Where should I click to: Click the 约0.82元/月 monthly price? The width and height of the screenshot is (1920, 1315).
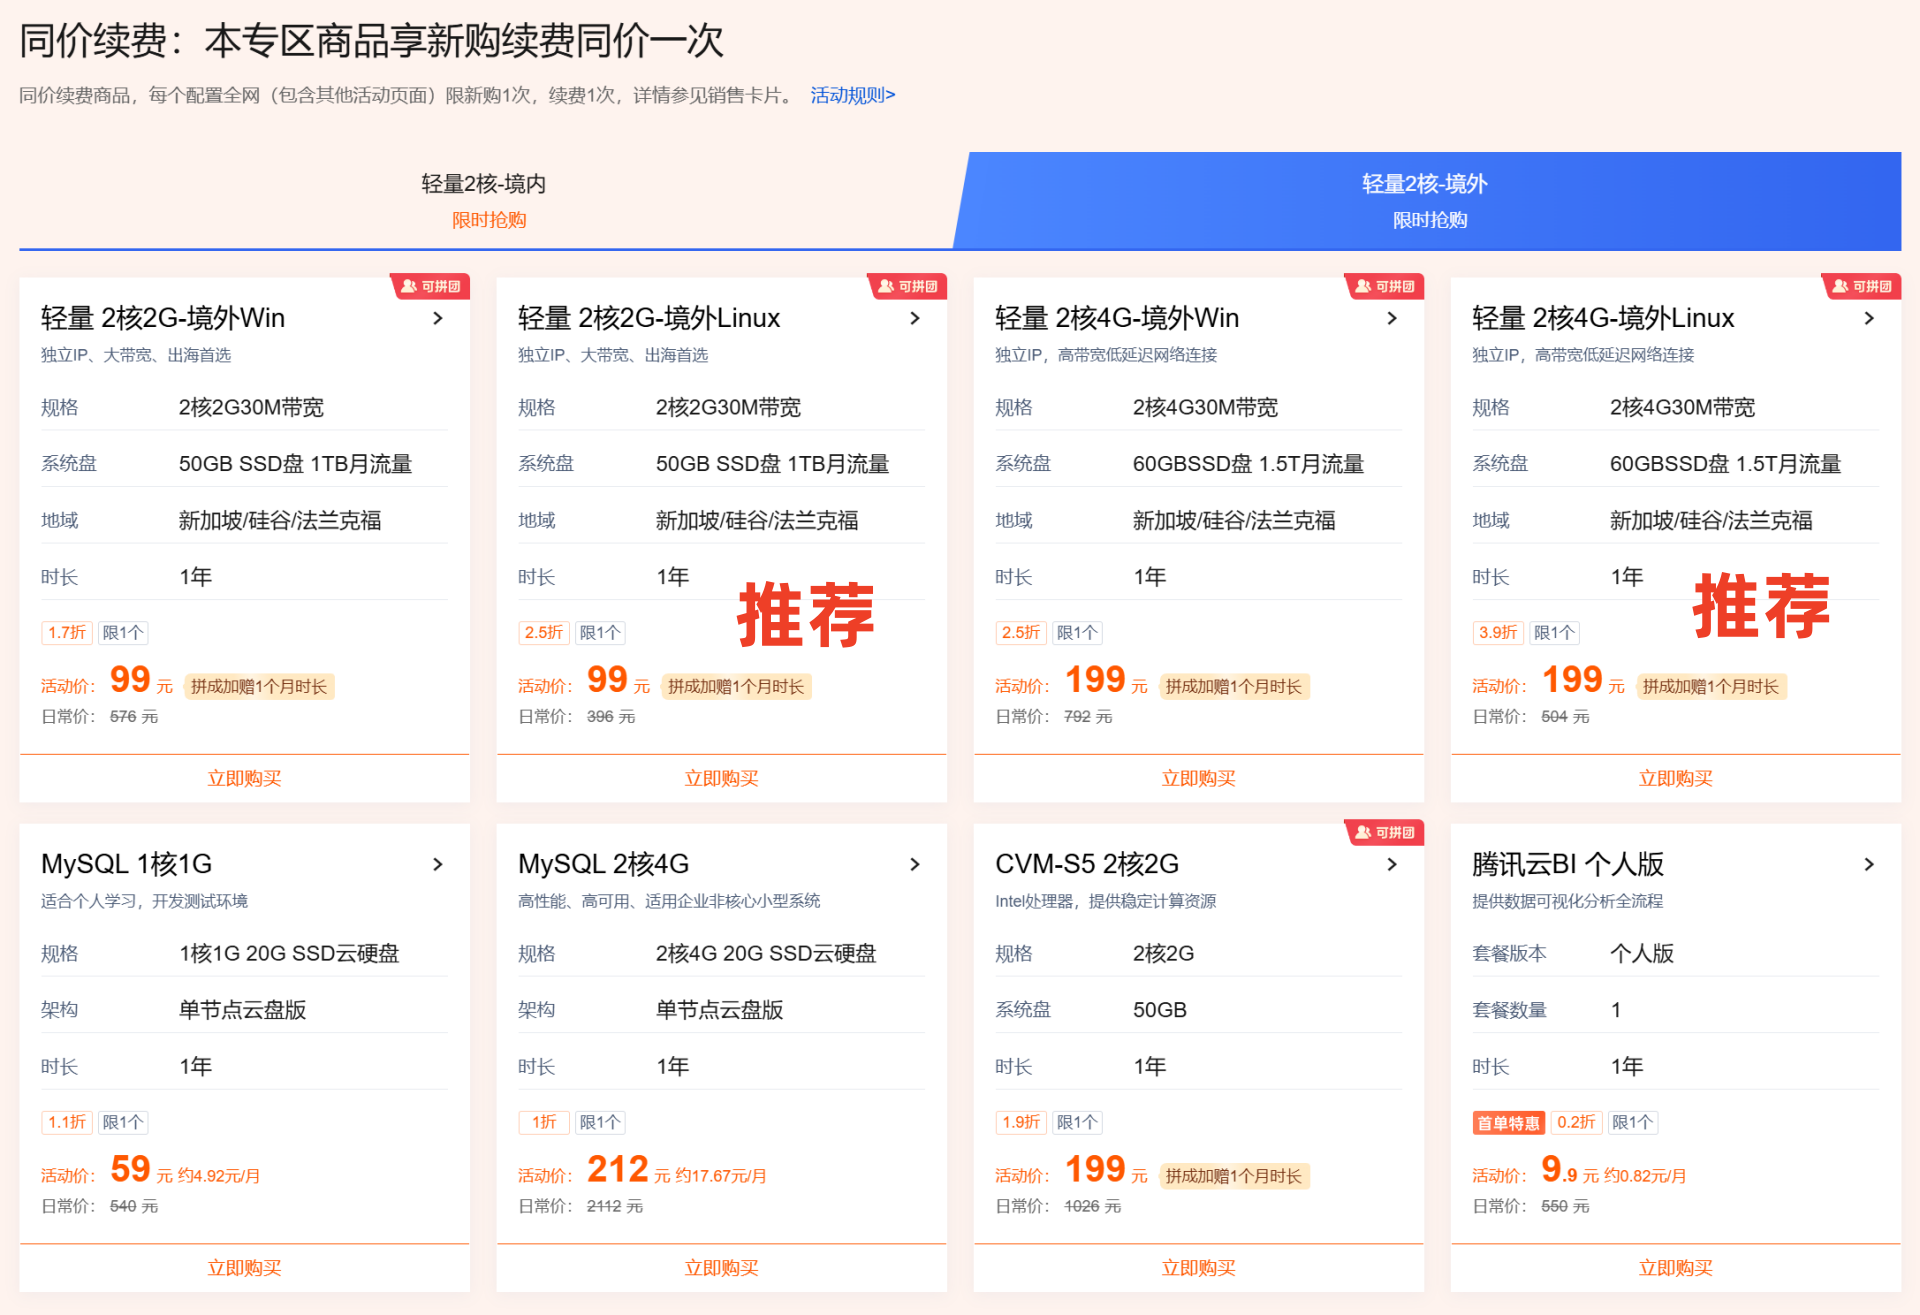pyautogui.click(x=1645, y=1176)
